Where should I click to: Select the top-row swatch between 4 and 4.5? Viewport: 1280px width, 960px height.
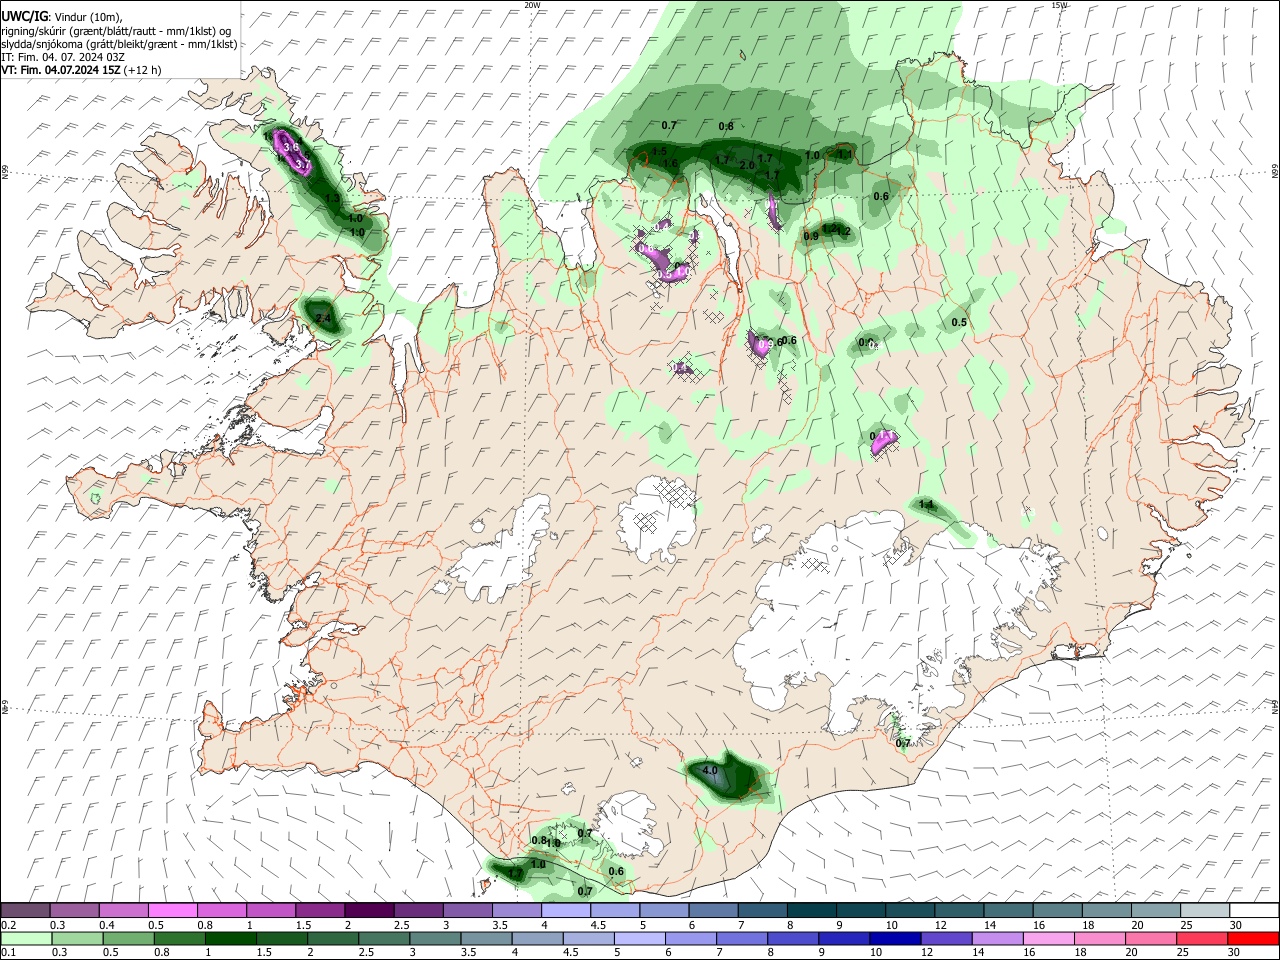tap(564, 910)
